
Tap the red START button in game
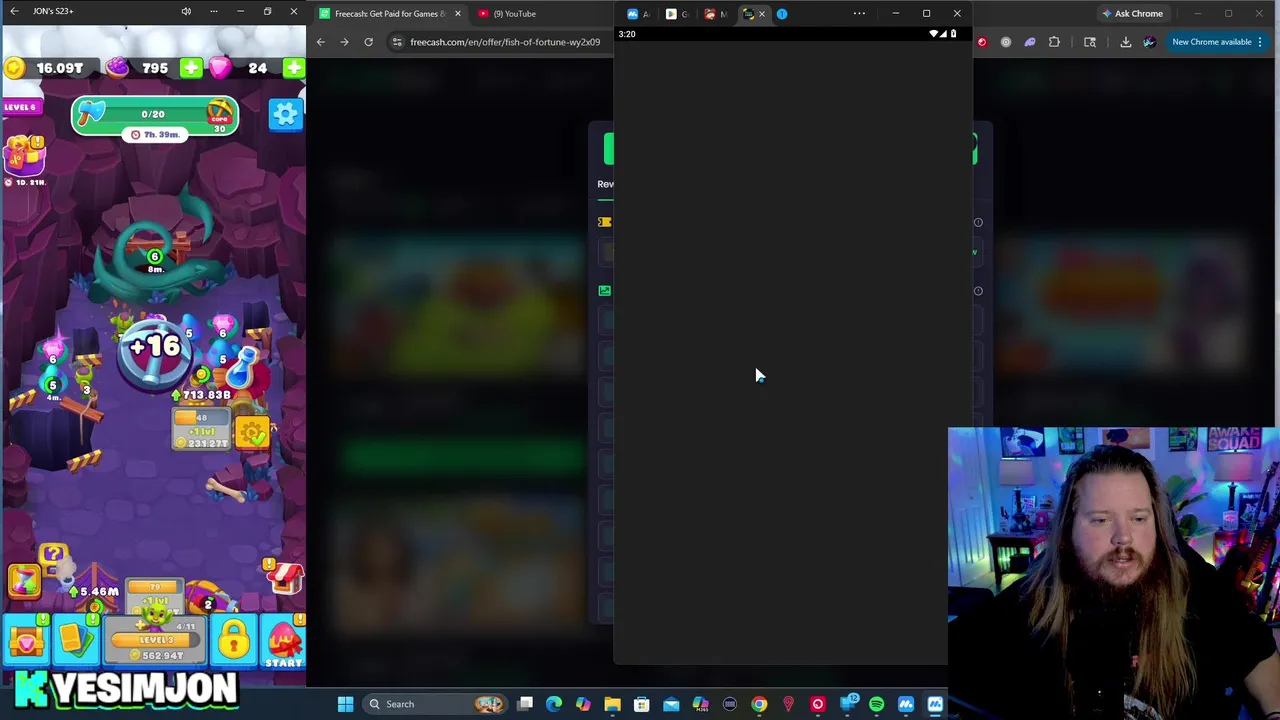[x=284, y=642]
